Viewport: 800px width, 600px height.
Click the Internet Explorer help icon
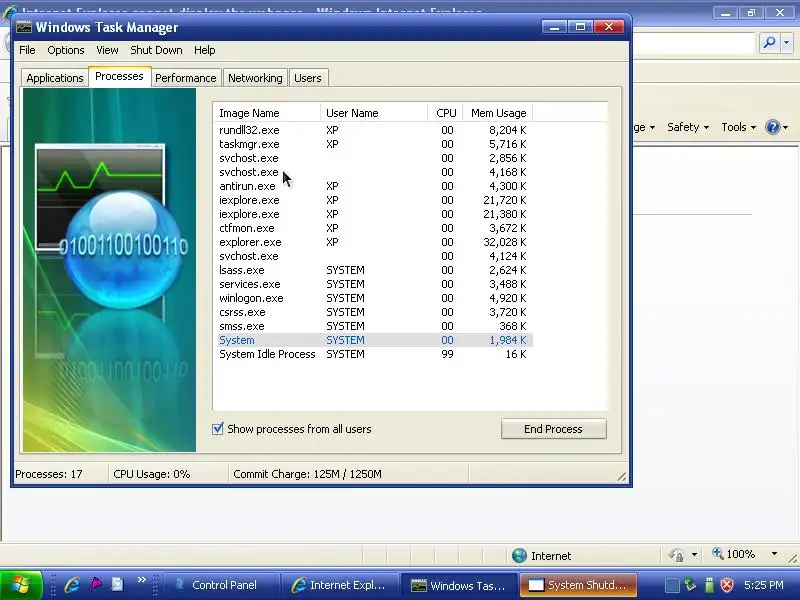point(772,127)
